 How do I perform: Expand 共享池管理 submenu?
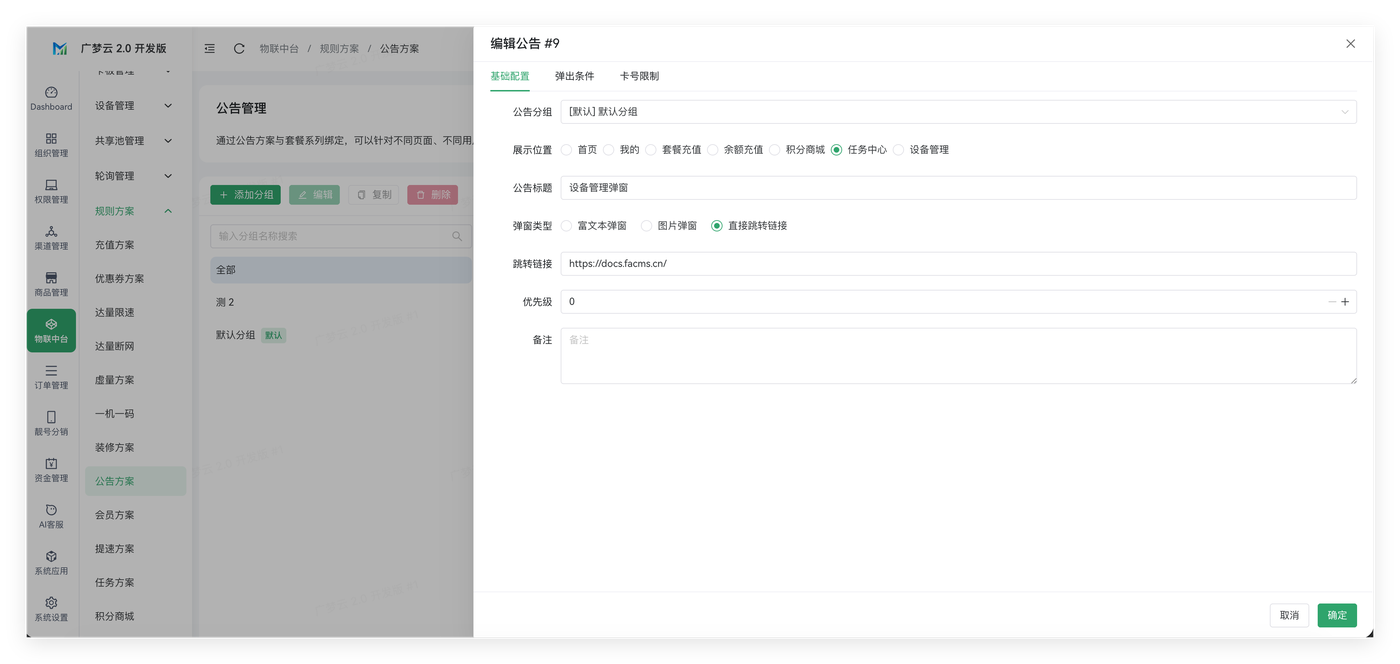click(134, 141)
